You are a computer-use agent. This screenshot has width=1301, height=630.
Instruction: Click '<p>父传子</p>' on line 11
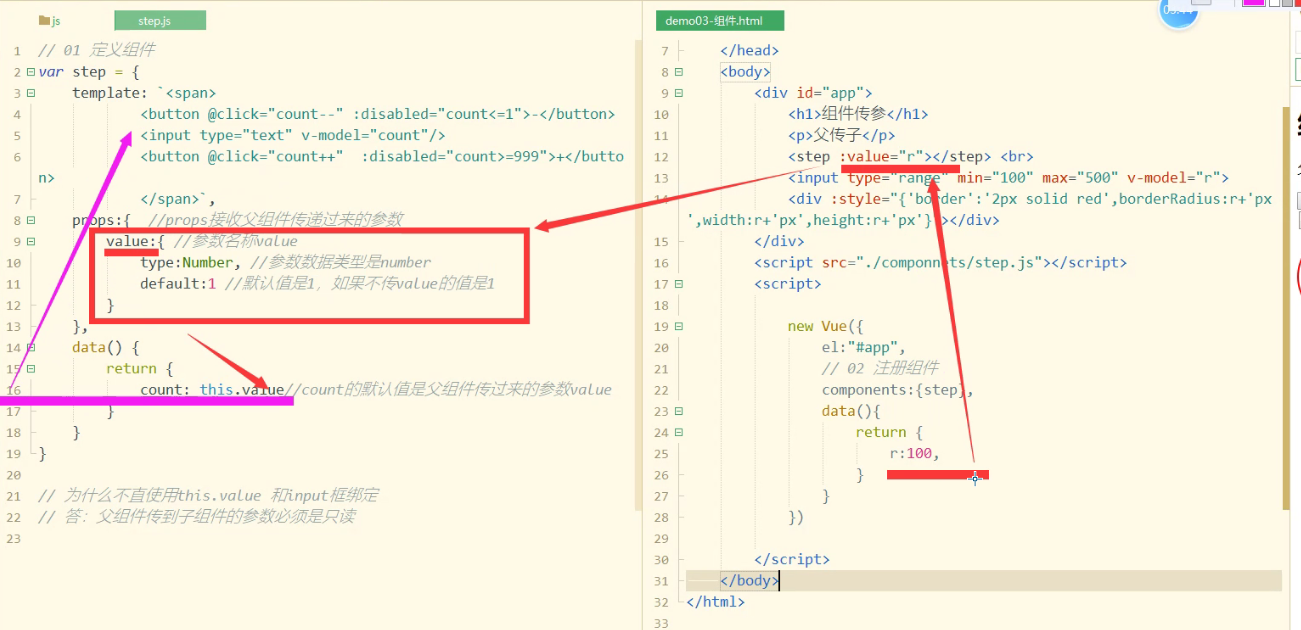[x=842, y=135]
